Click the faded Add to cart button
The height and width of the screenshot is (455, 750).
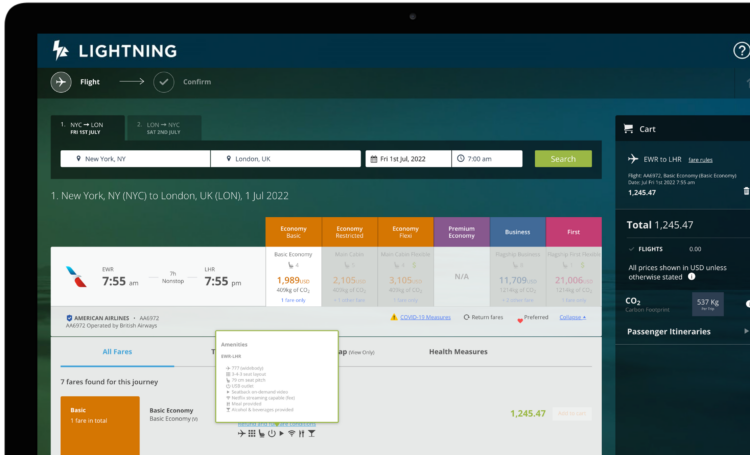572,413
